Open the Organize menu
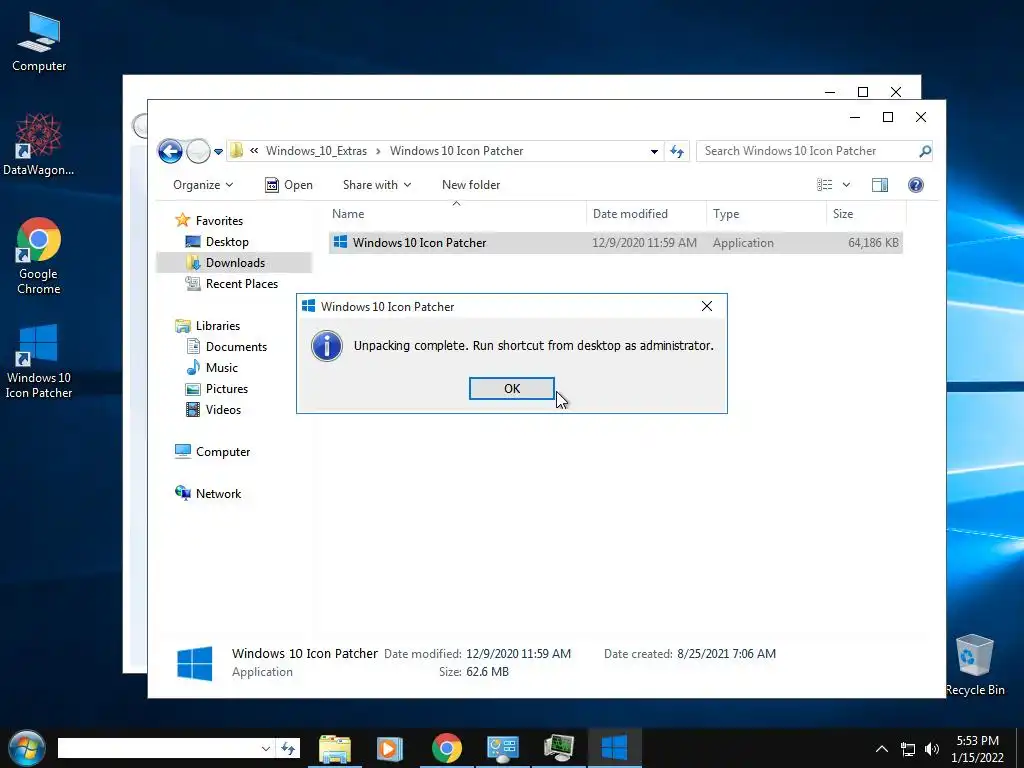Screen dimensions: 1024x768 (x=202, y=185)
